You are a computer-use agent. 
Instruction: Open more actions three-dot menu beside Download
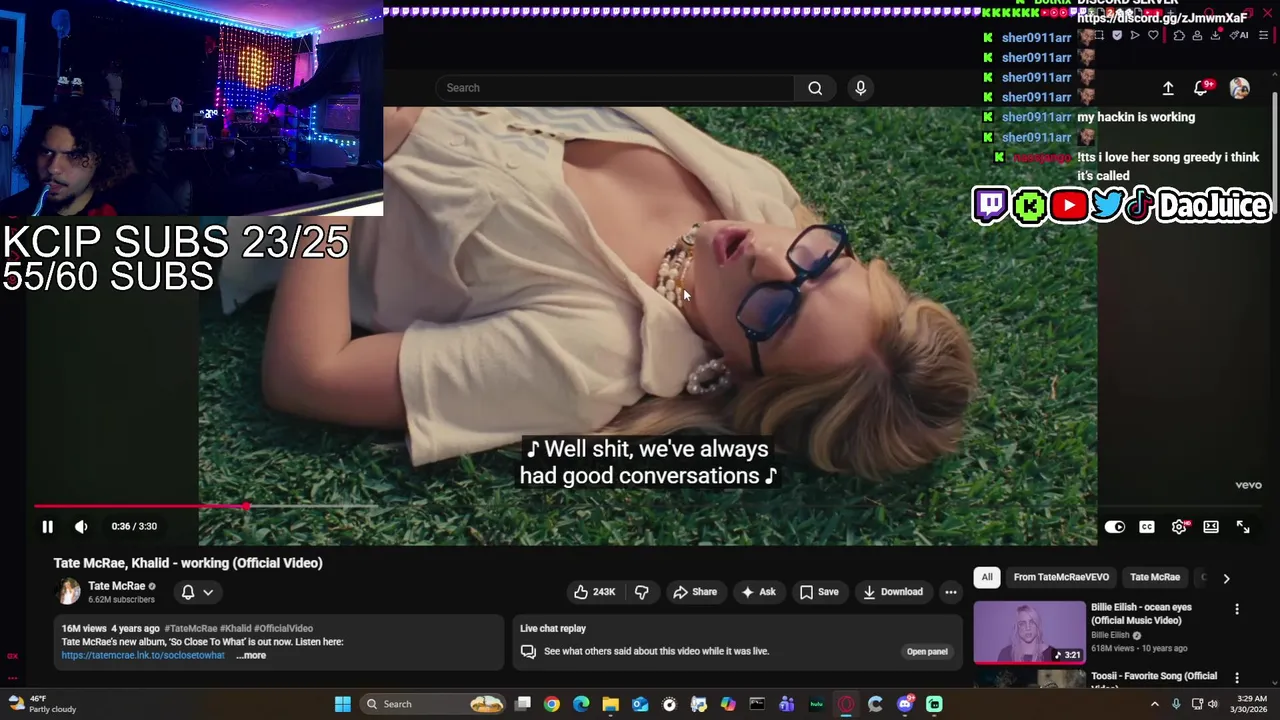951,592
